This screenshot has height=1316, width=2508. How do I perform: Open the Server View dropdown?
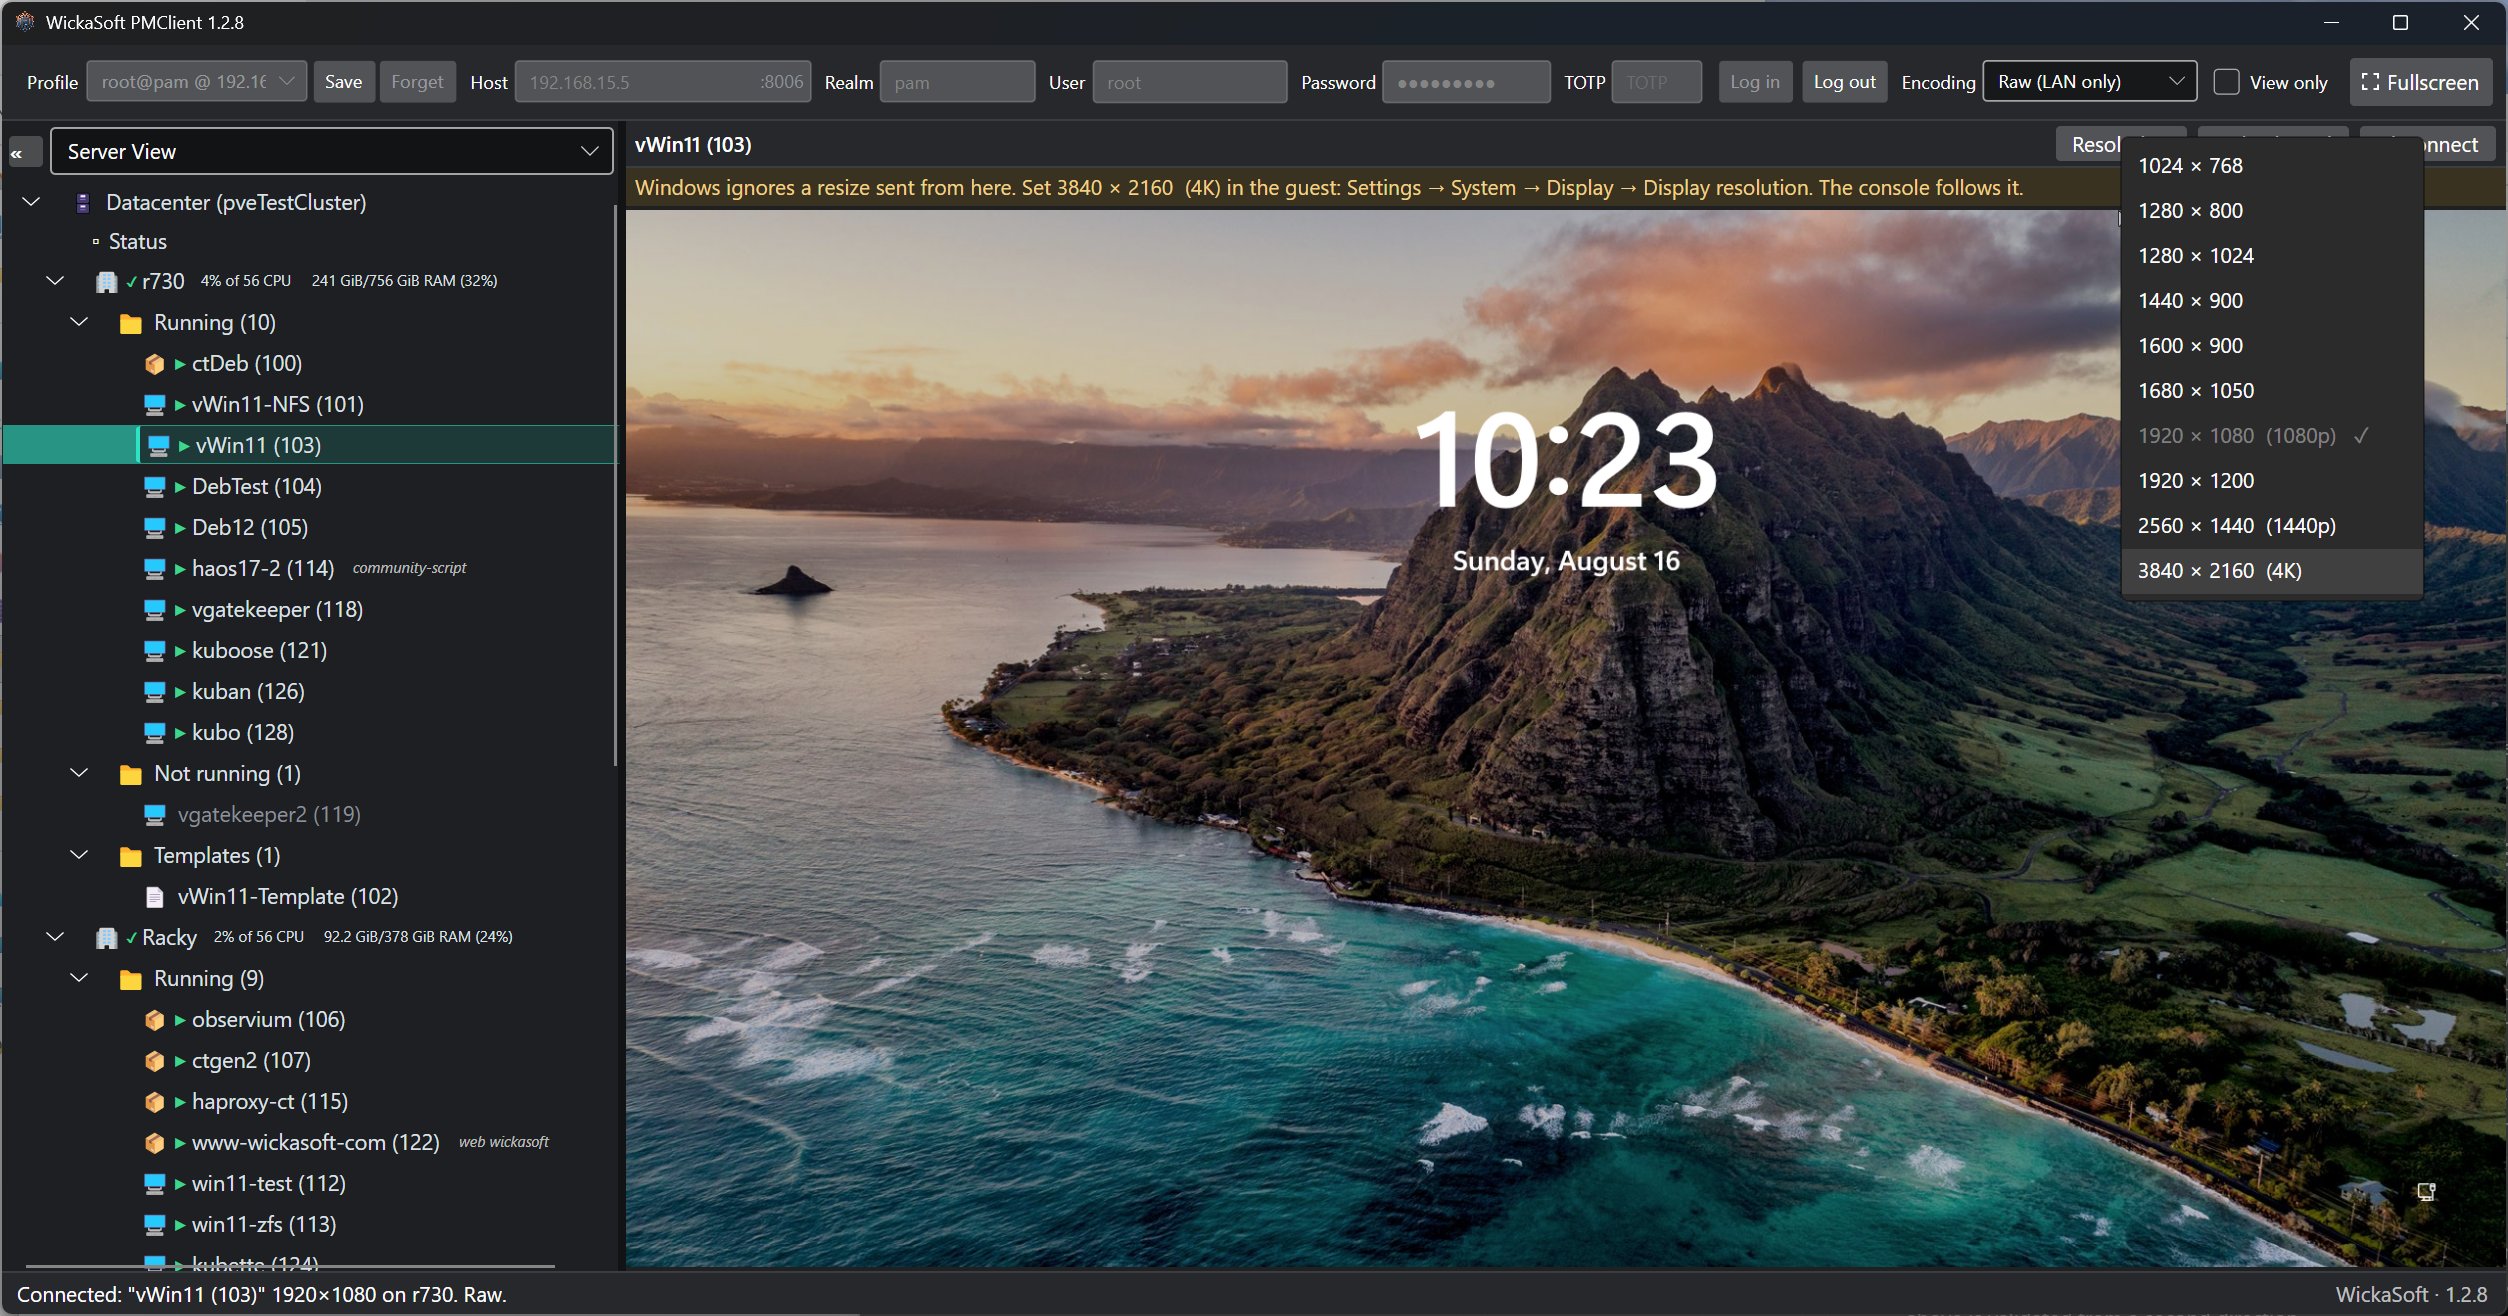point(331,151)
